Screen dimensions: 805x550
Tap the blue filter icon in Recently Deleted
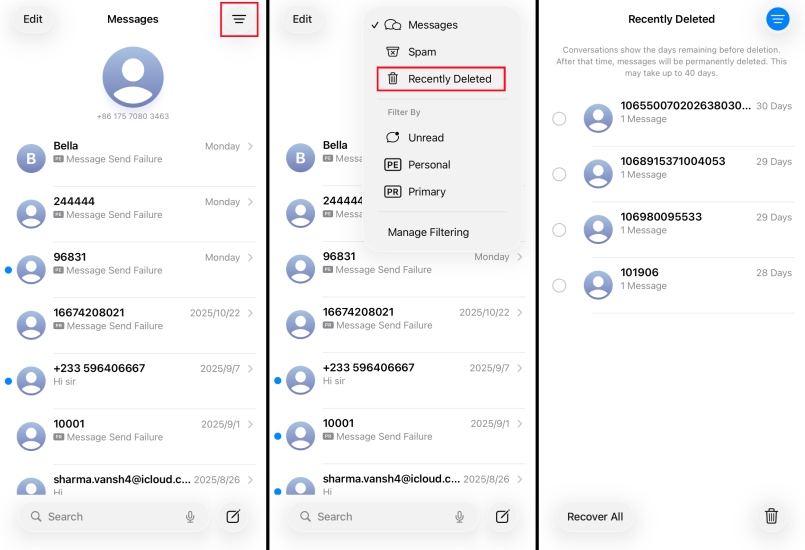(778, 20)
